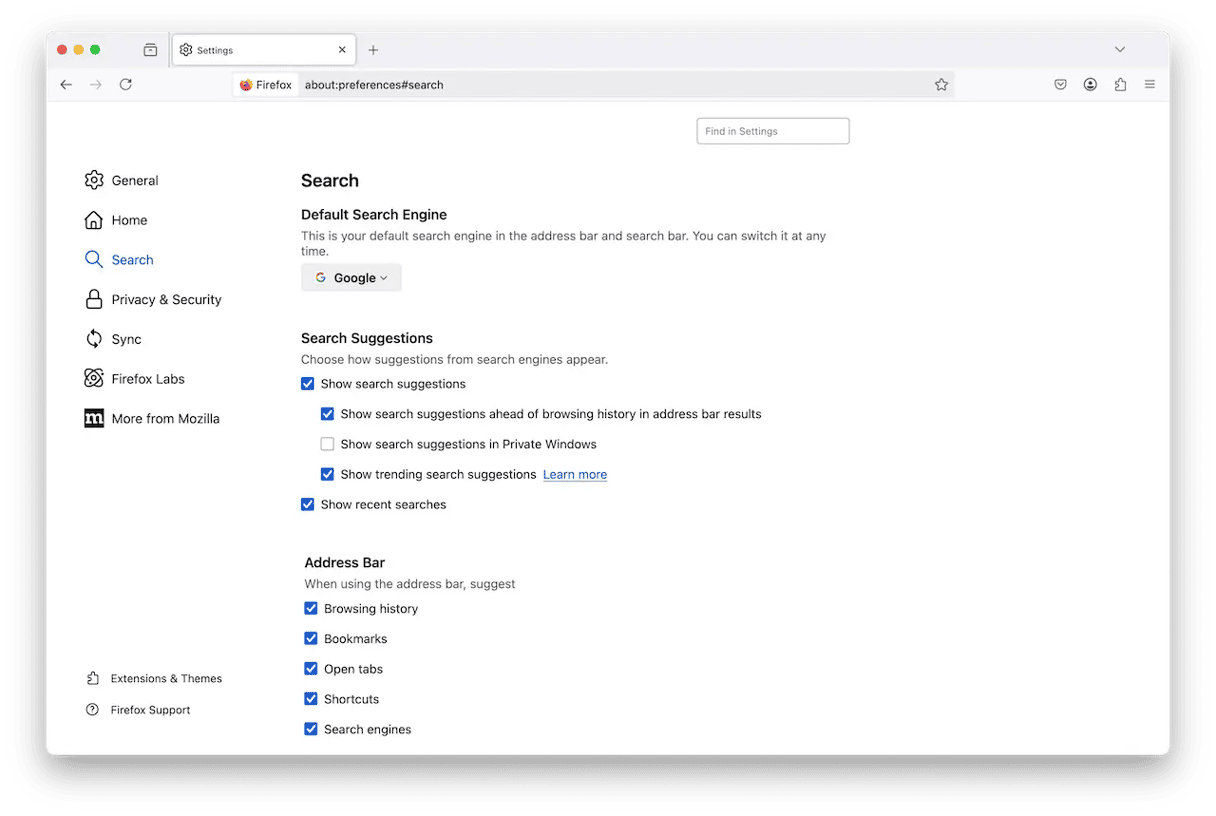Open the hamburger application menu

coord(1150,85)
